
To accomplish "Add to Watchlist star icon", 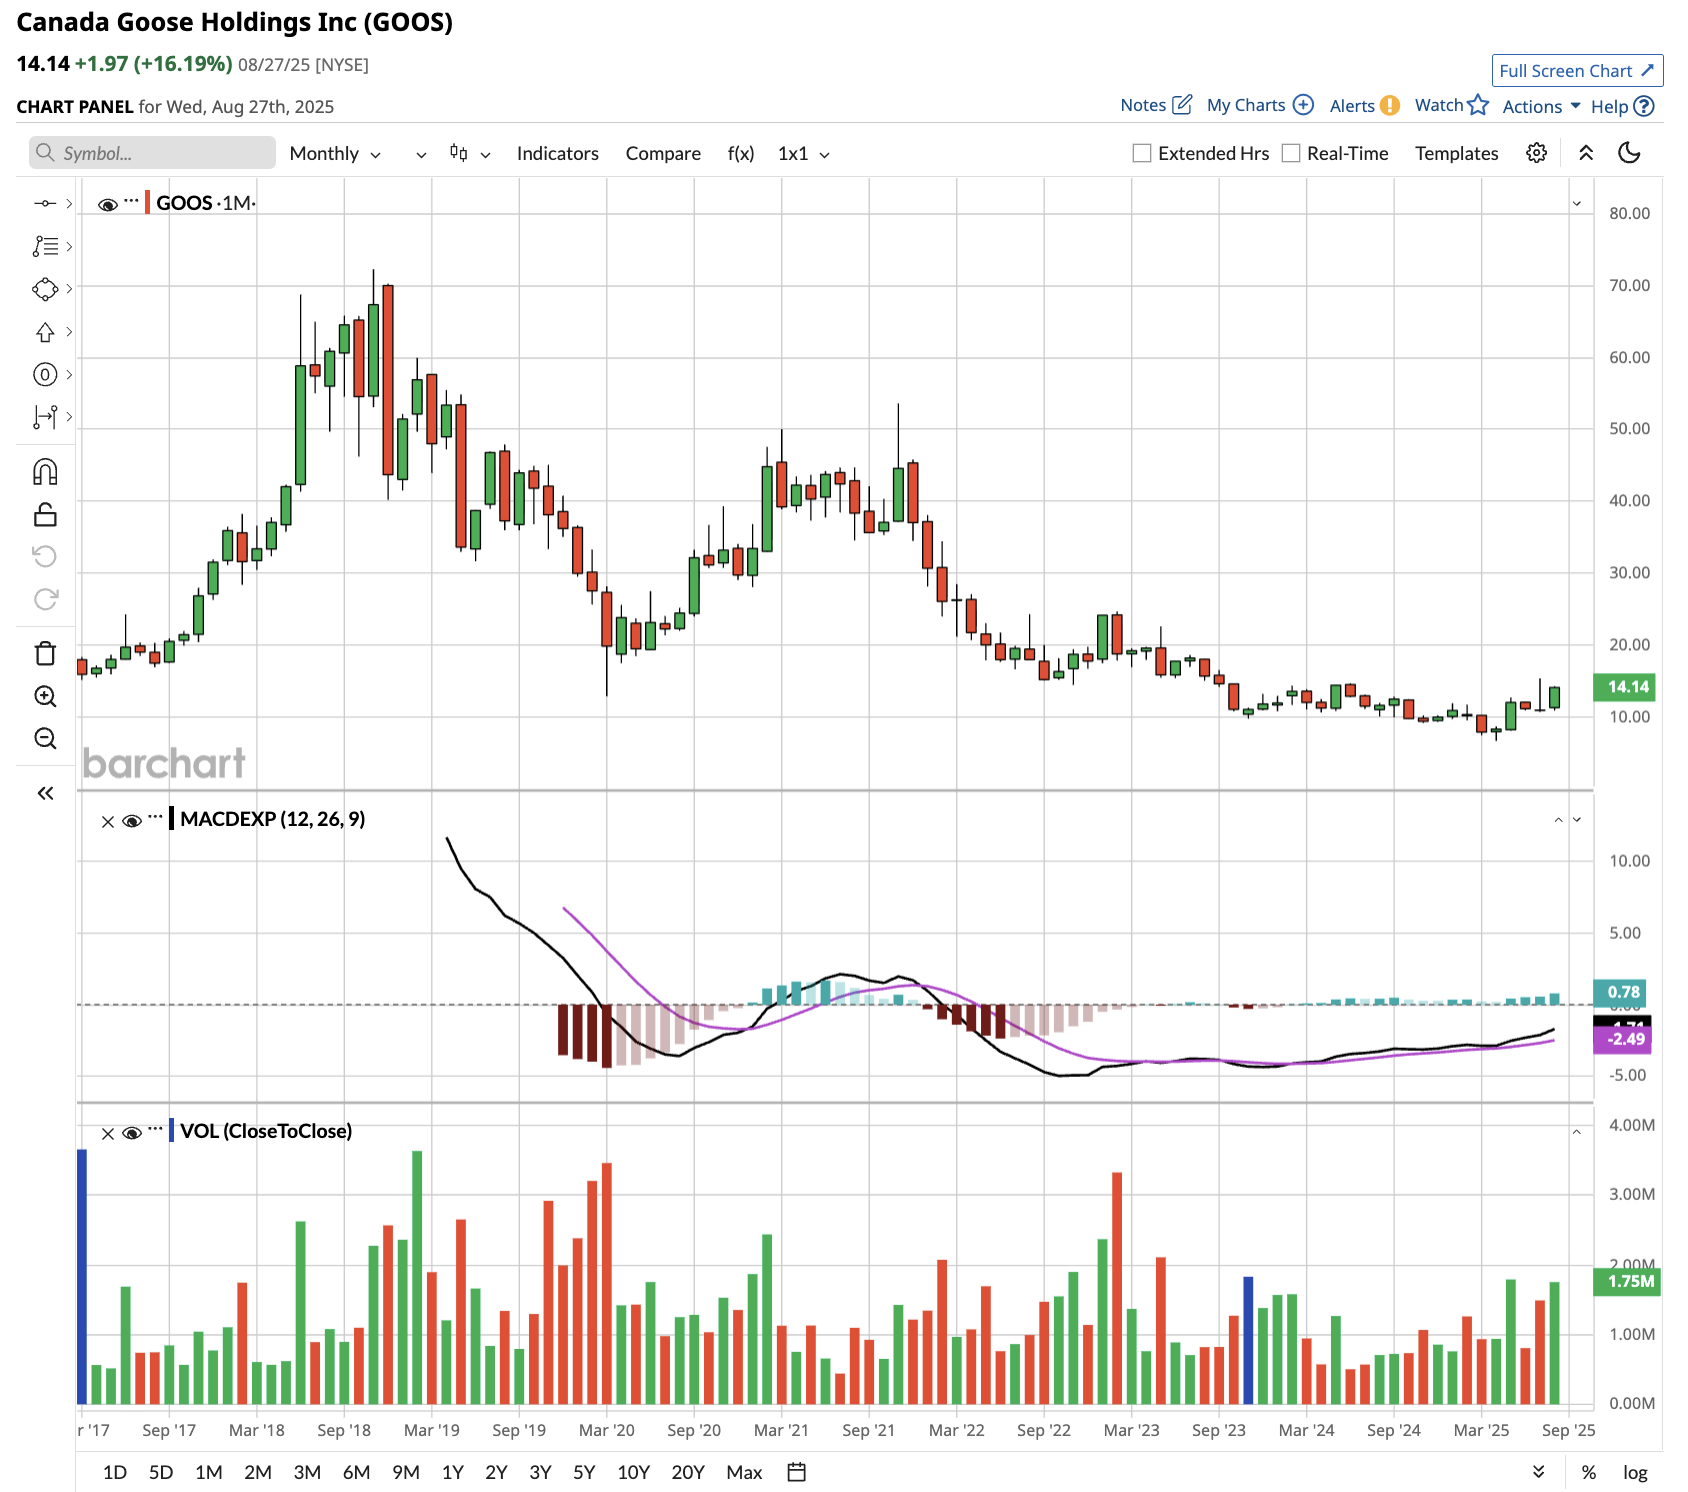I will (1478, 105).
